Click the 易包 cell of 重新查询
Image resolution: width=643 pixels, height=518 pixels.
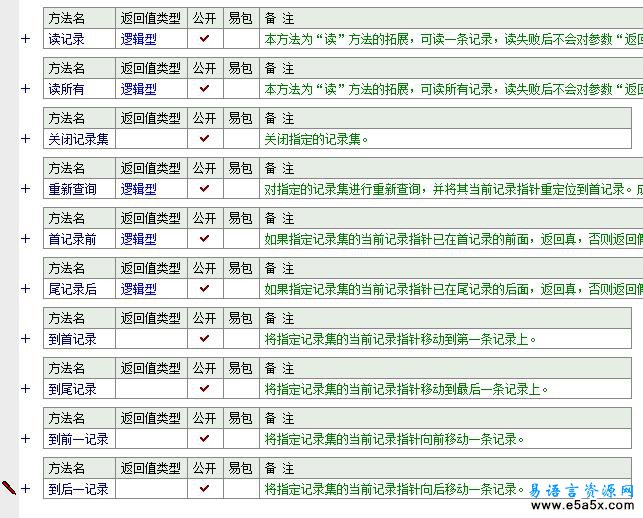[242, 189]
